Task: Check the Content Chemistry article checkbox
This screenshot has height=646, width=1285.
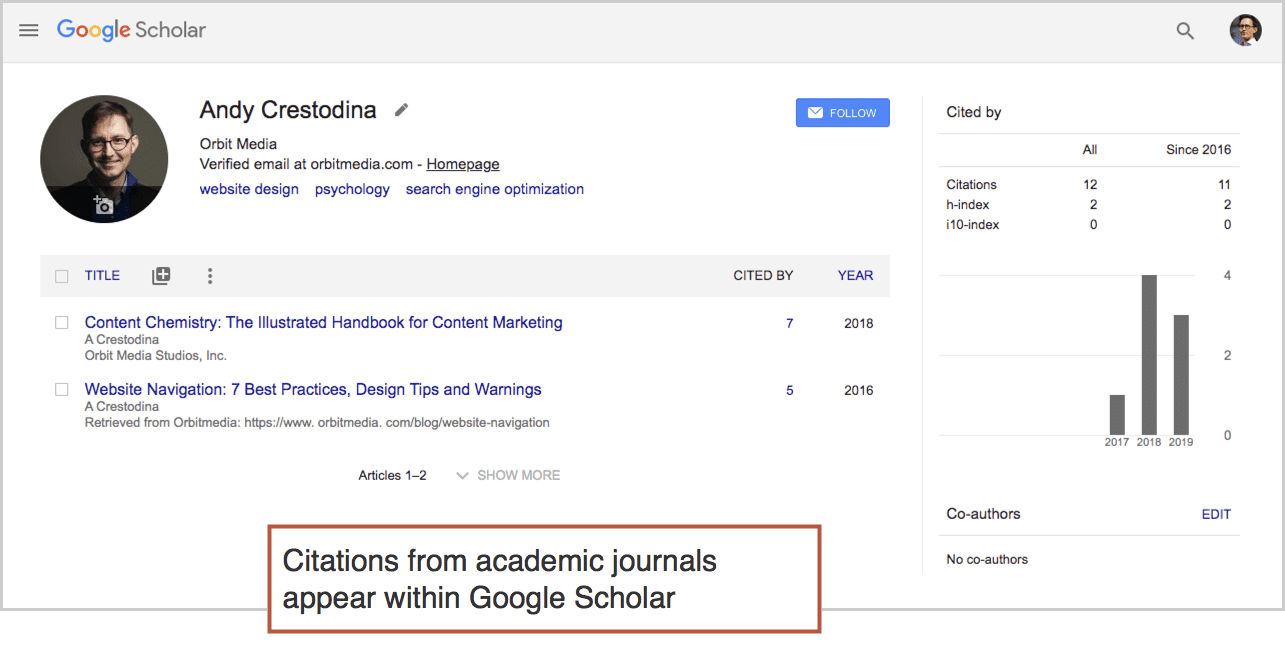Action: (x=62, y=323)
